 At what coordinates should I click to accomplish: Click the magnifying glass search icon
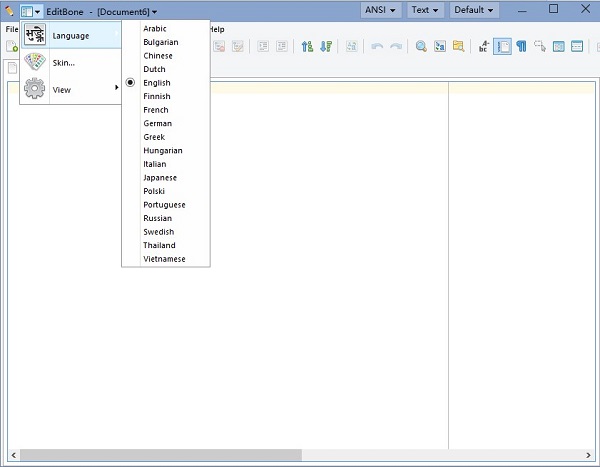point(422,46)
